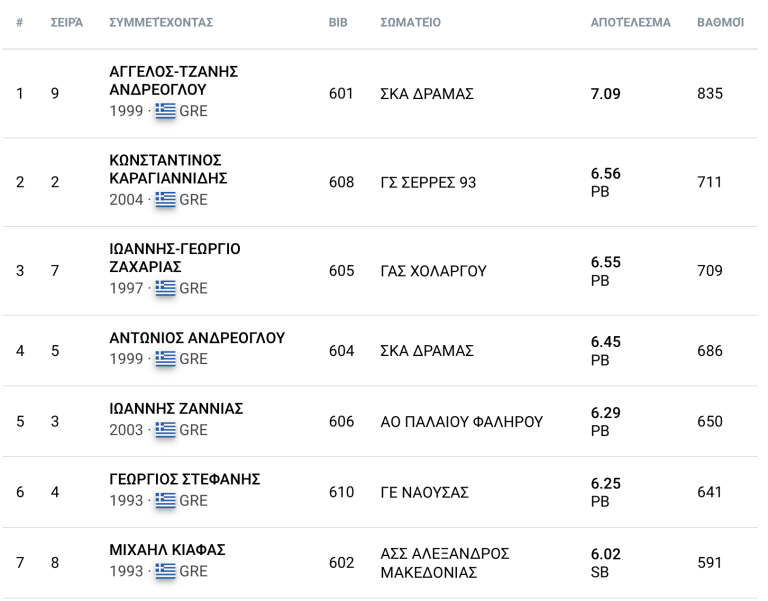
Task: Click the Greek flag beside ΚΩΝΣΤΑΝΤΙΝΟΣ ΚΑΡΑΓΙΑΝΝΙΔΗΣ
Action: 165,199
